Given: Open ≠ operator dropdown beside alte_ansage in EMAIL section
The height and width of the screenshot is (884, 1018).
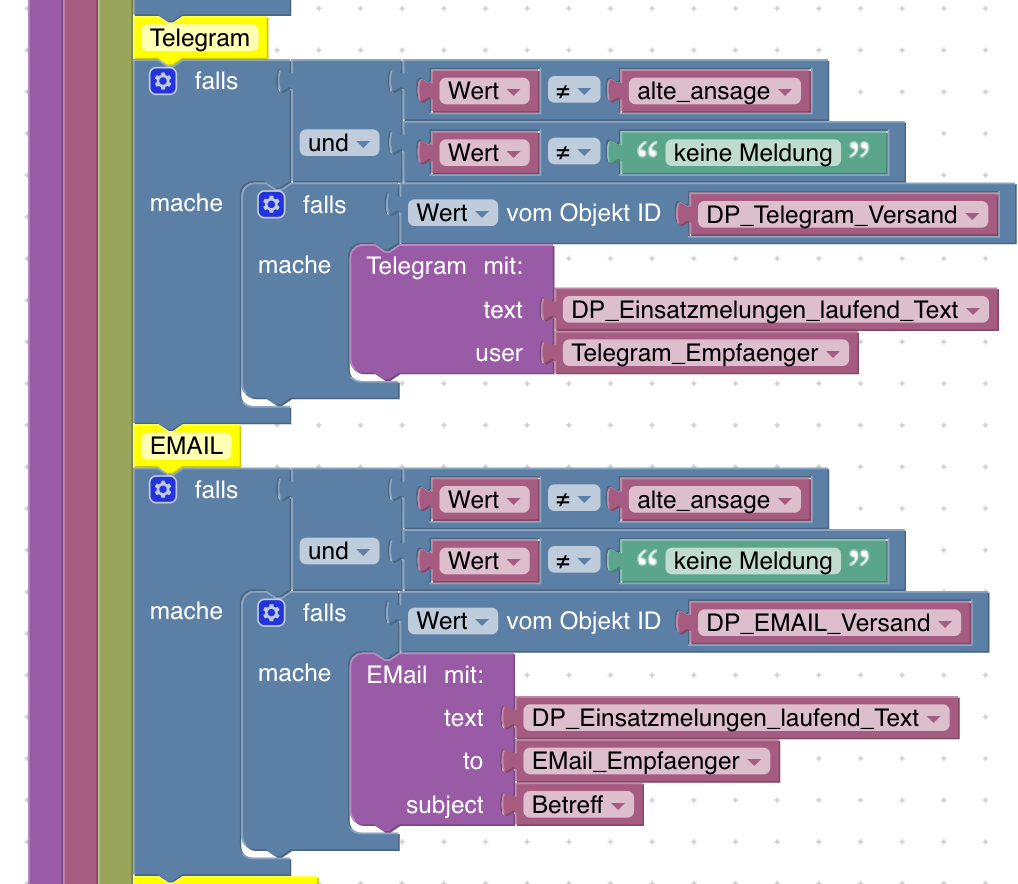Looking at the screenshot, I should click(x=574, y=499).
